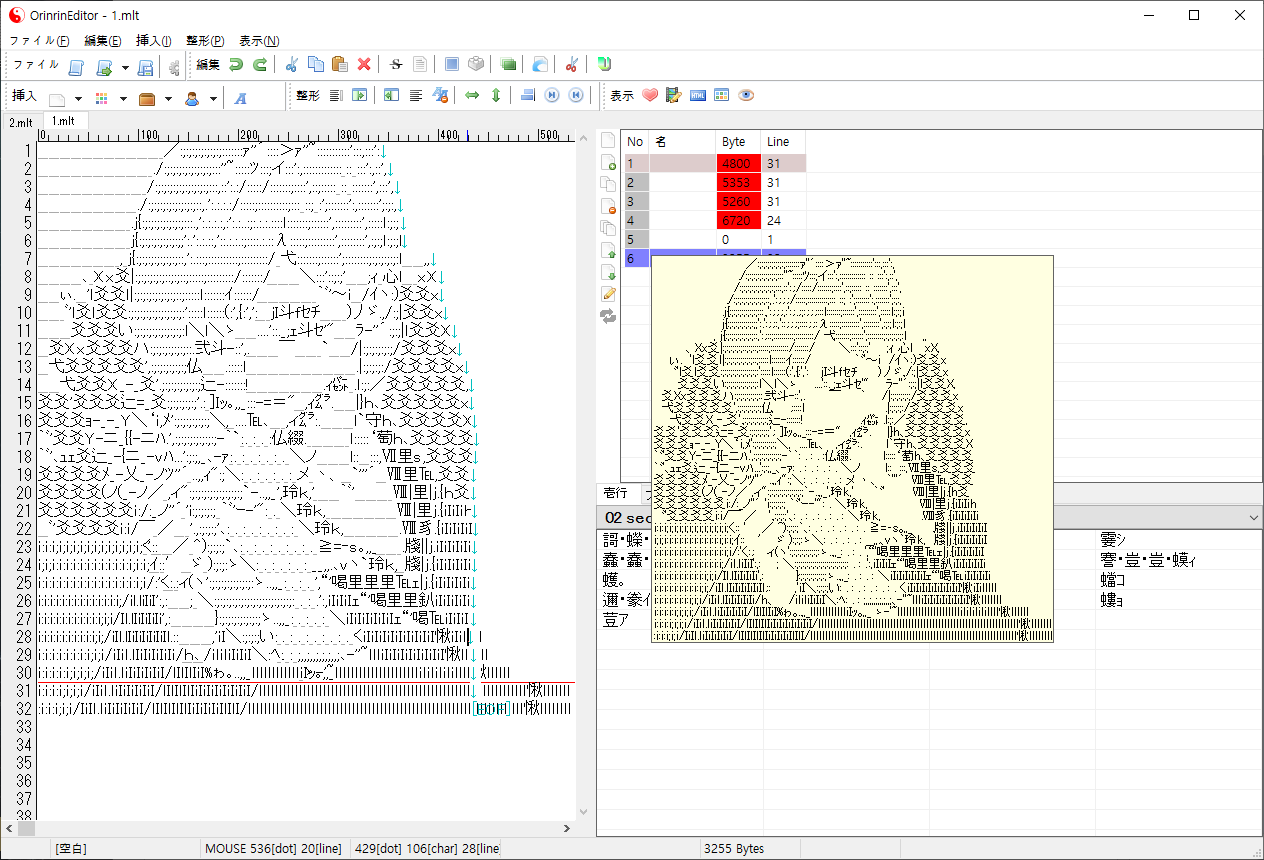Click the HTML view icon
Screen dimensions: 1264x860
[698, 96]
